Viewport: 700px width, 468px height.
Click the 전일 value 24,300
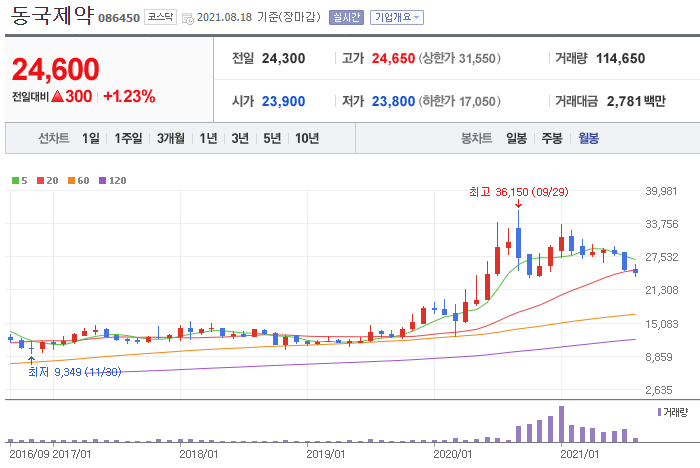283,58
